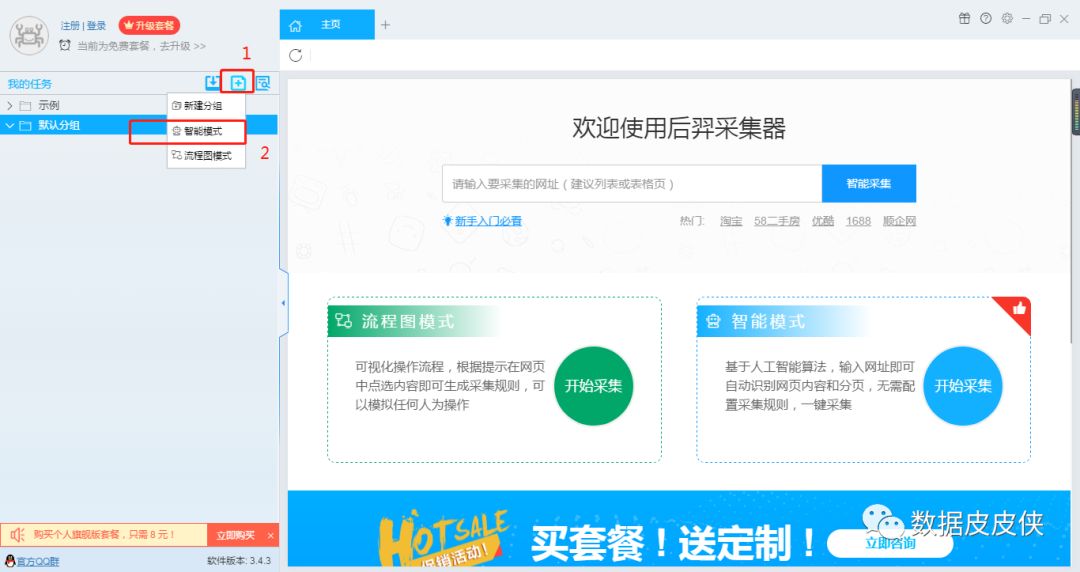Open a new tab with the plus button
1080x572 pixels.
(x=385, y=25)
